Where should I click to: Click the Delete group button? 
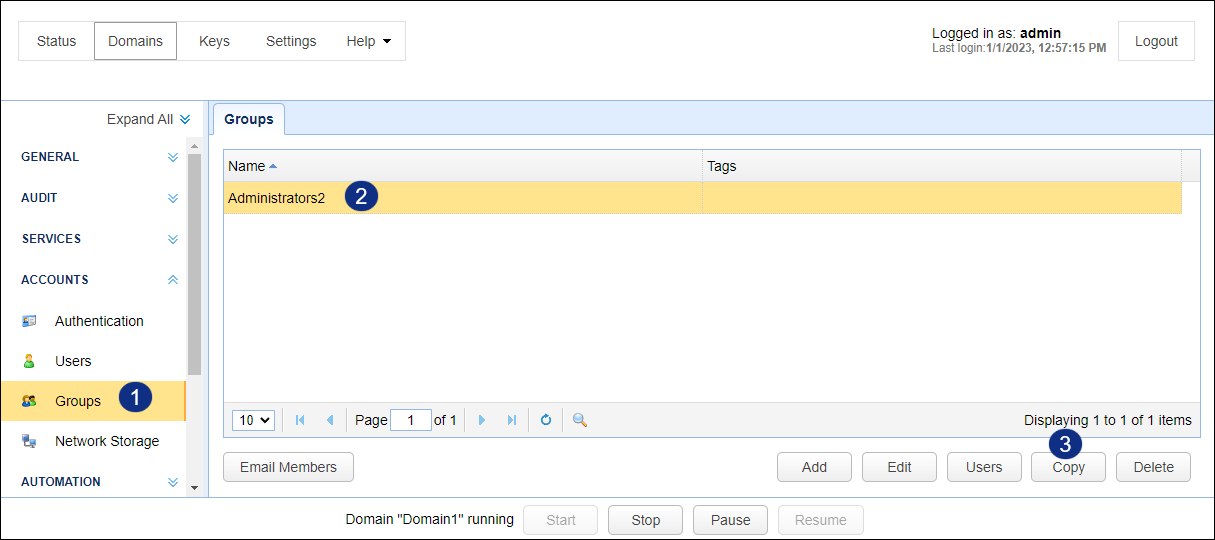[x=1154, y=467]
